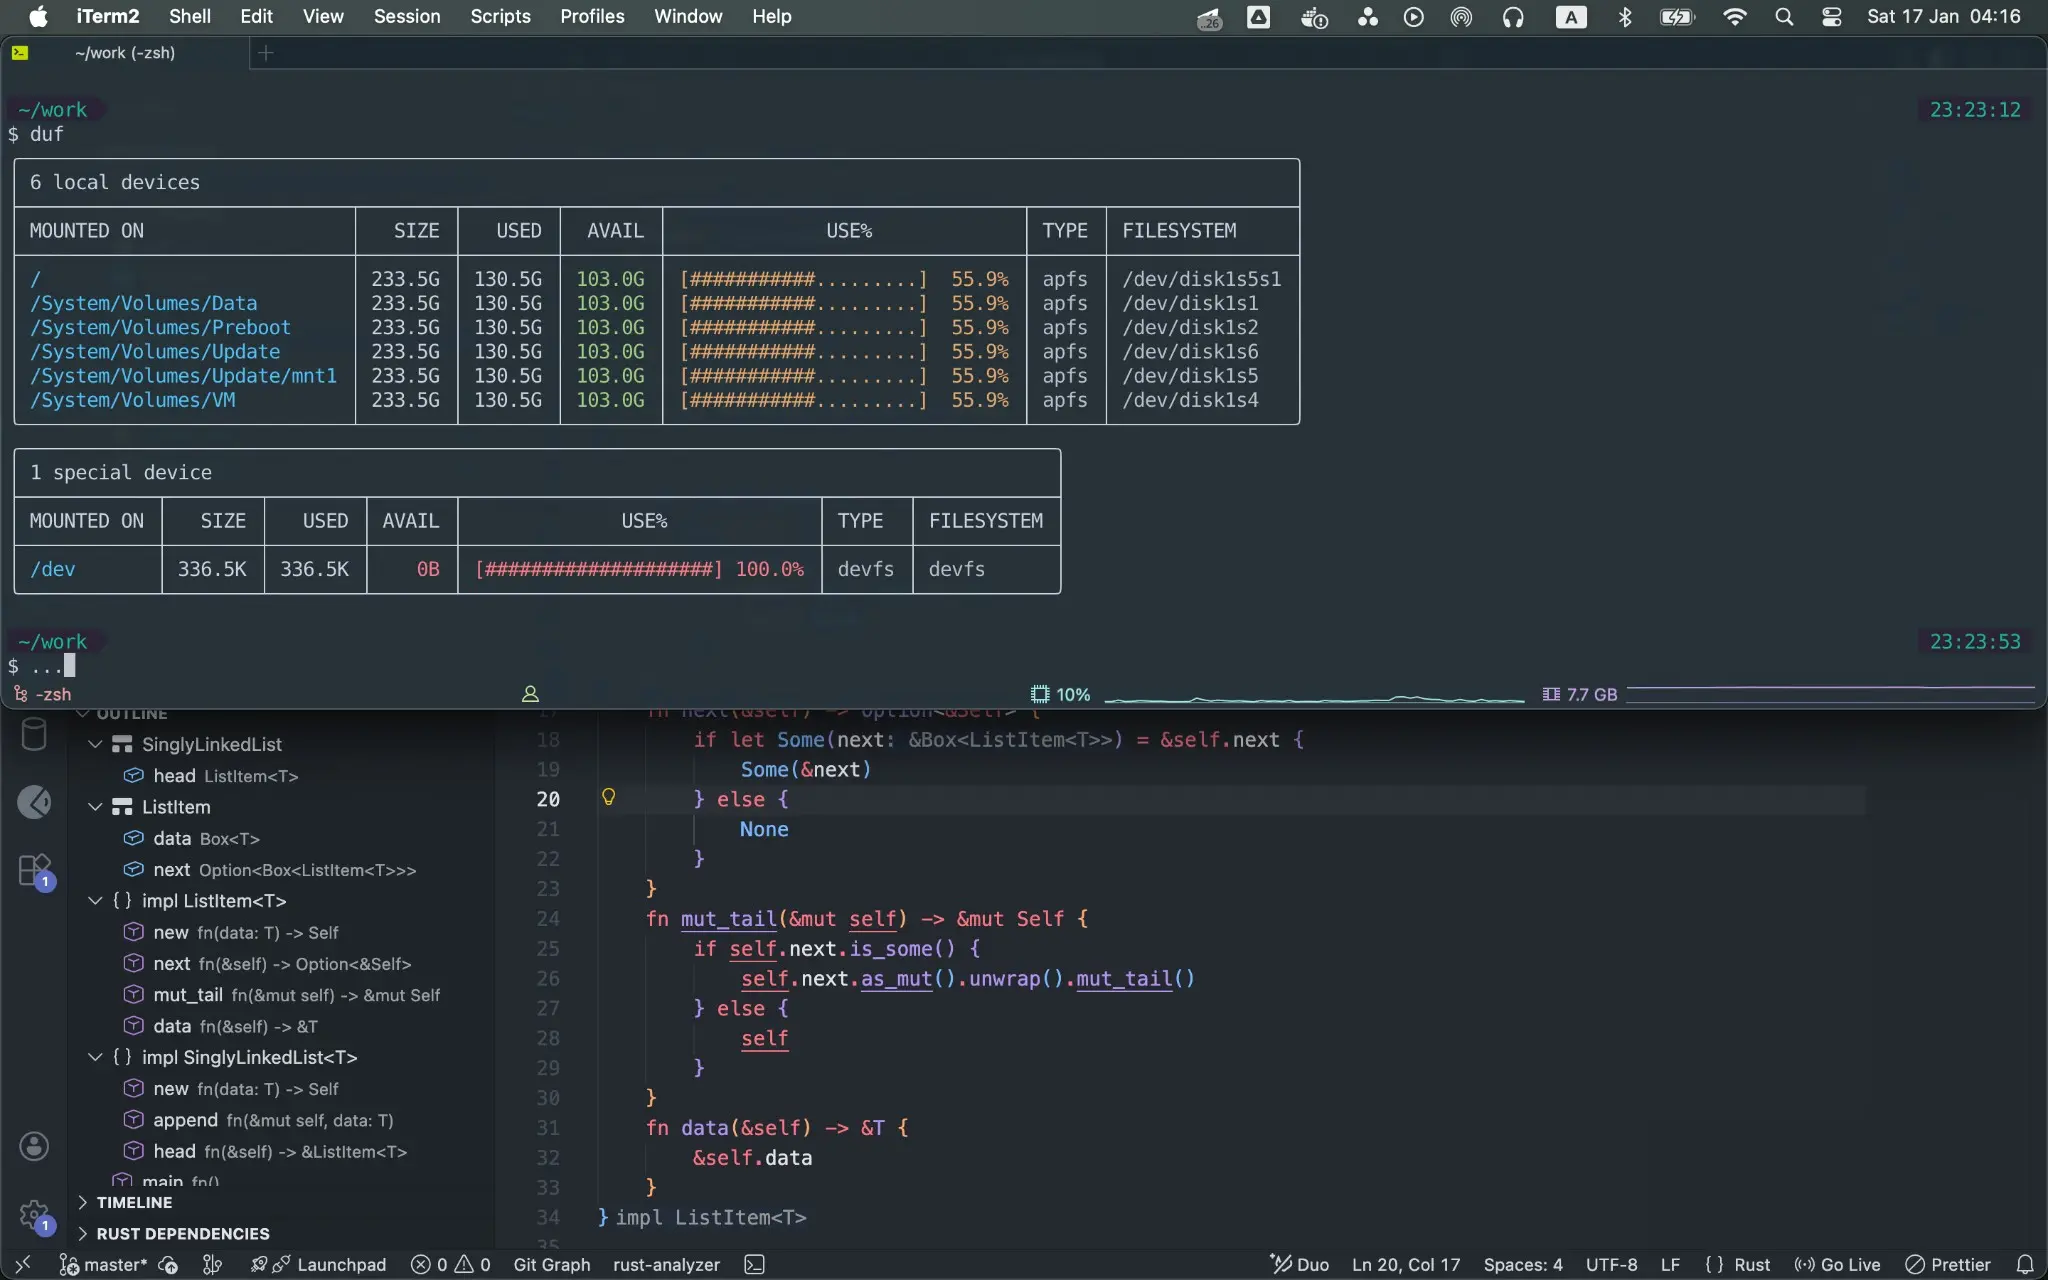
Task: Change indentation via Spaces: 4
Action: tap(1523, 1264)
